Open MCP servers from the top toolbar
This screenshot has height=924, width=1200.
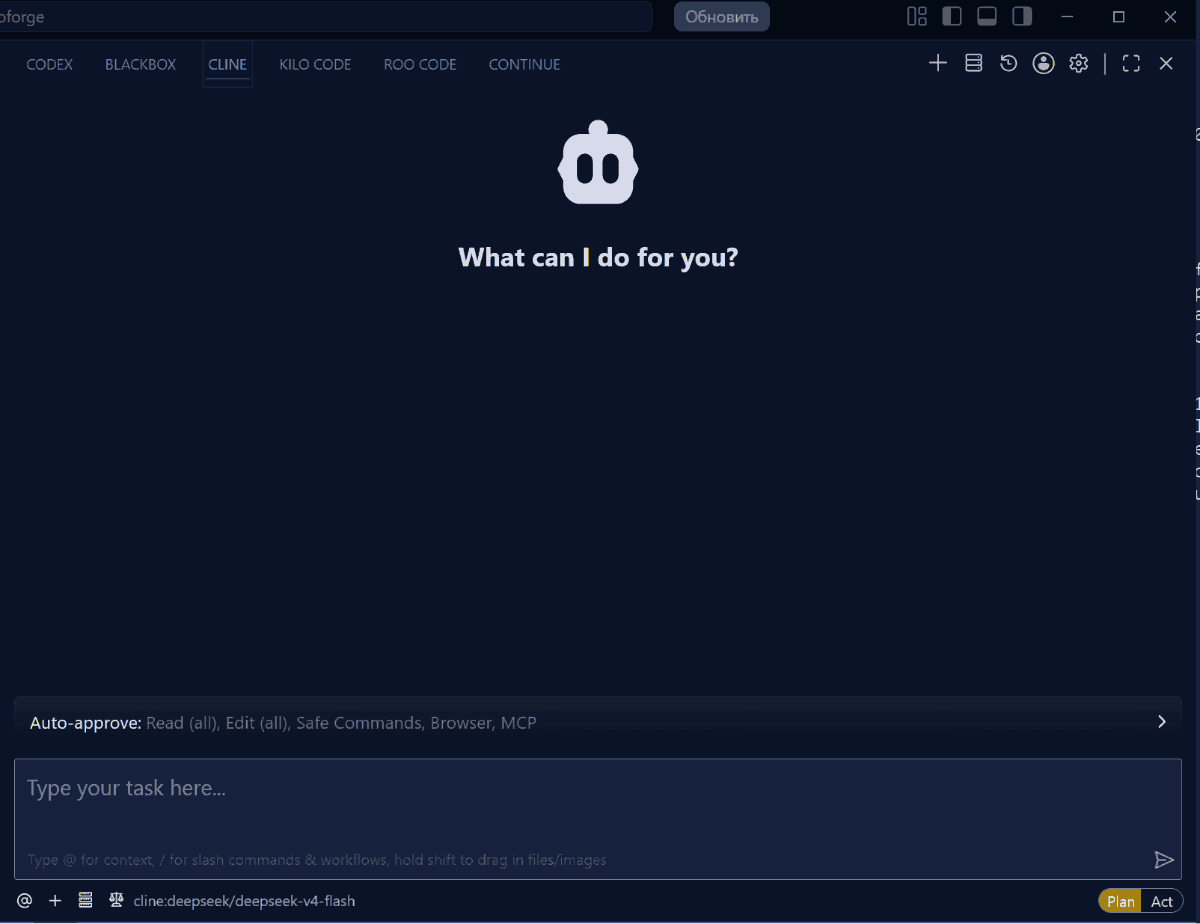pos(973,63)
